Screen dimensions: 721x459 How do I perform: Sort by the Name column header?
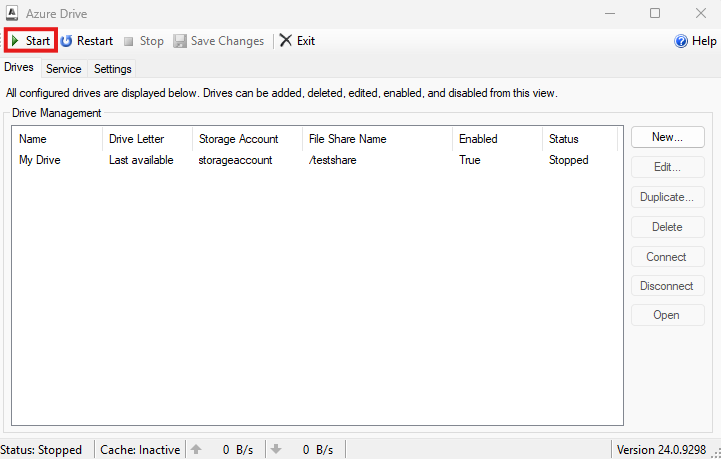(x=57, y=139)
